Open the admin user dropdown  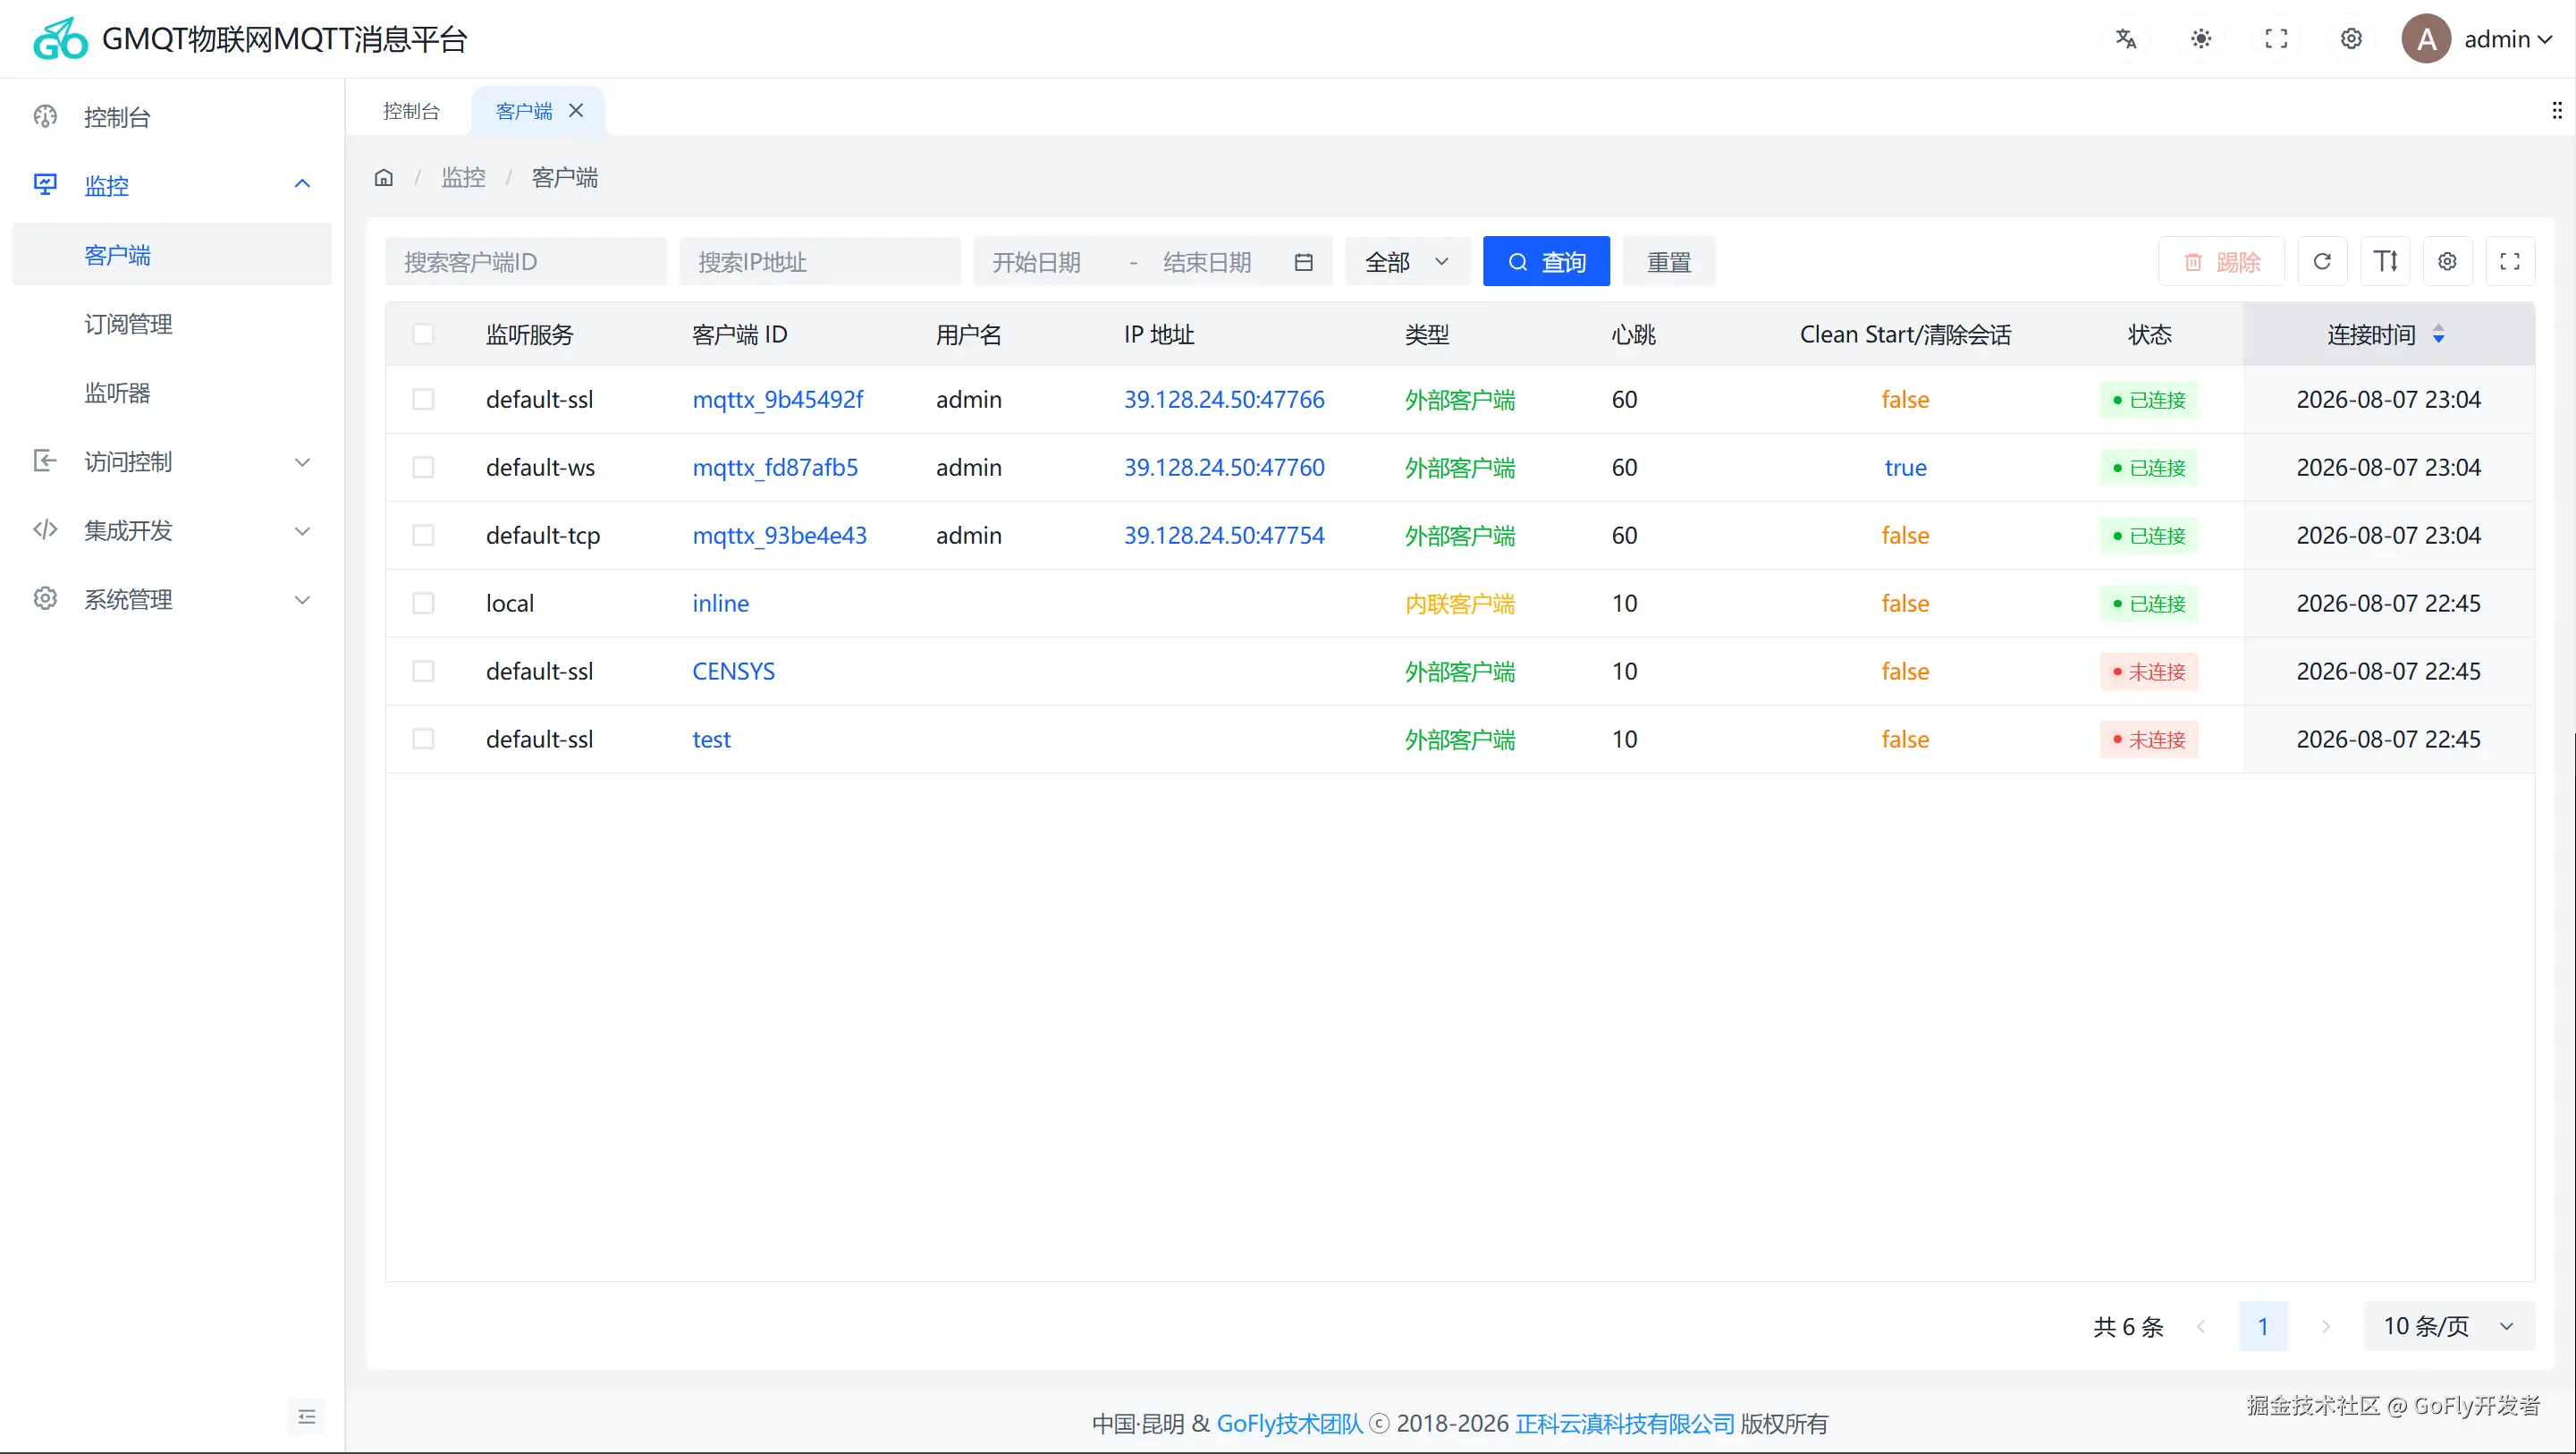(2508, 39)
